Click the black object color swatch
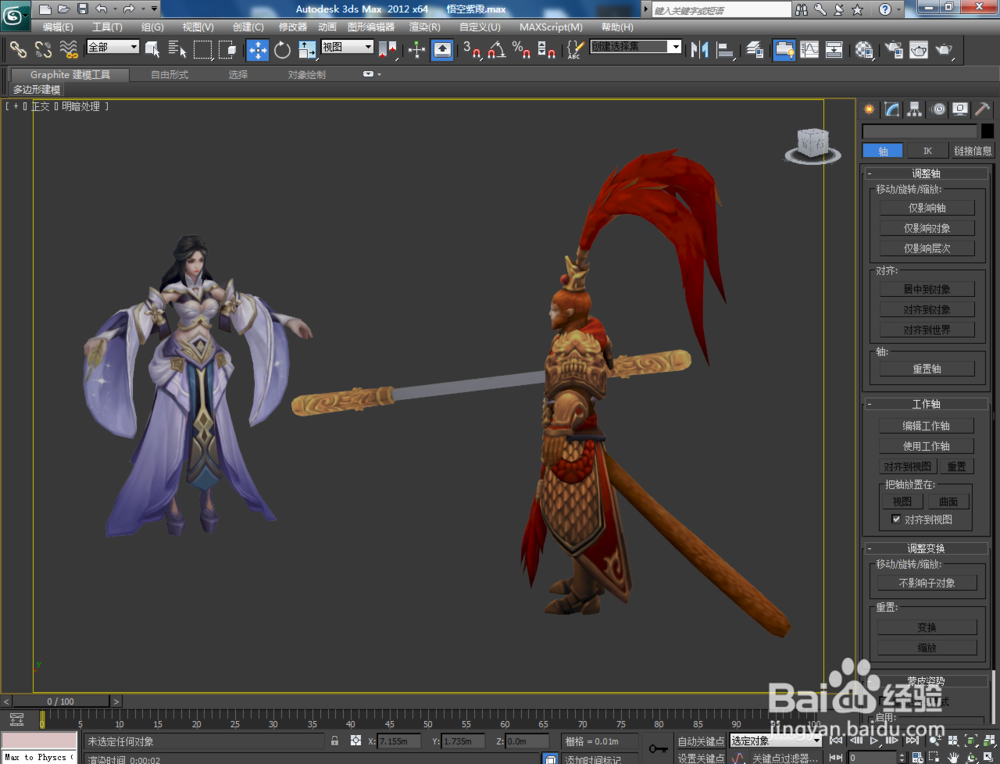Viewport: 1000px width, 764px height. (x=987, y=131)
